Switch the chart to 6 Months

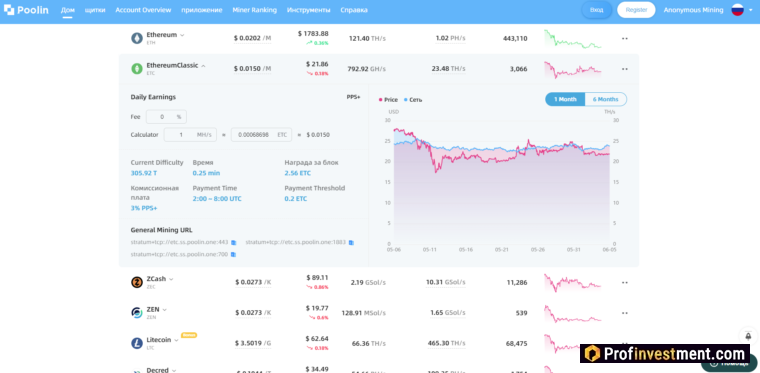[605, 99]
